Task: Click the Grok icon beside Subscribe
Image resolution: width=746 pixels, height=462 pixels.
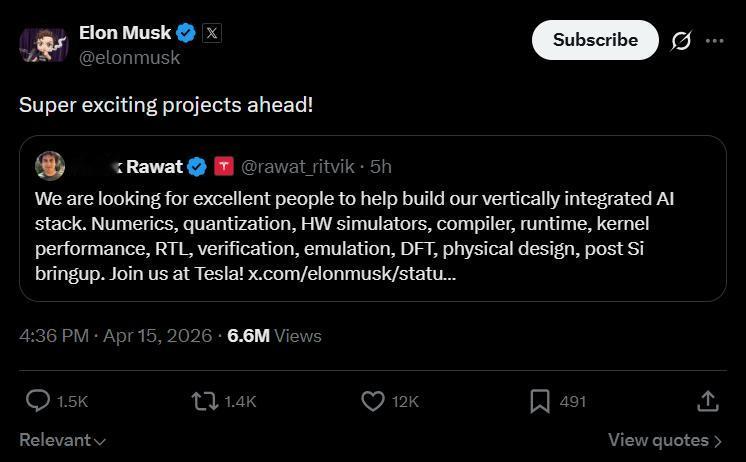Action: 681,41
